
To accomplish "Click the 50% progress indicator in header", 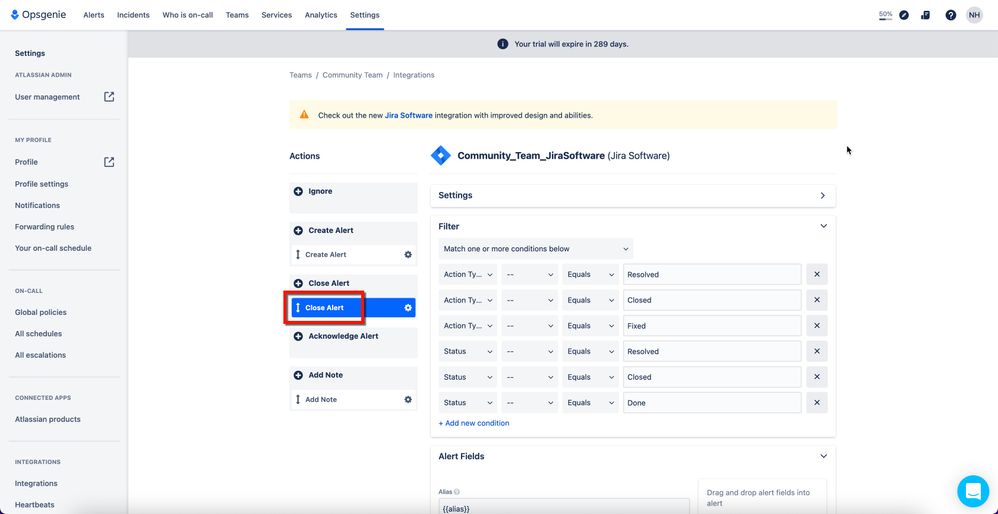I will pos(885,15).
